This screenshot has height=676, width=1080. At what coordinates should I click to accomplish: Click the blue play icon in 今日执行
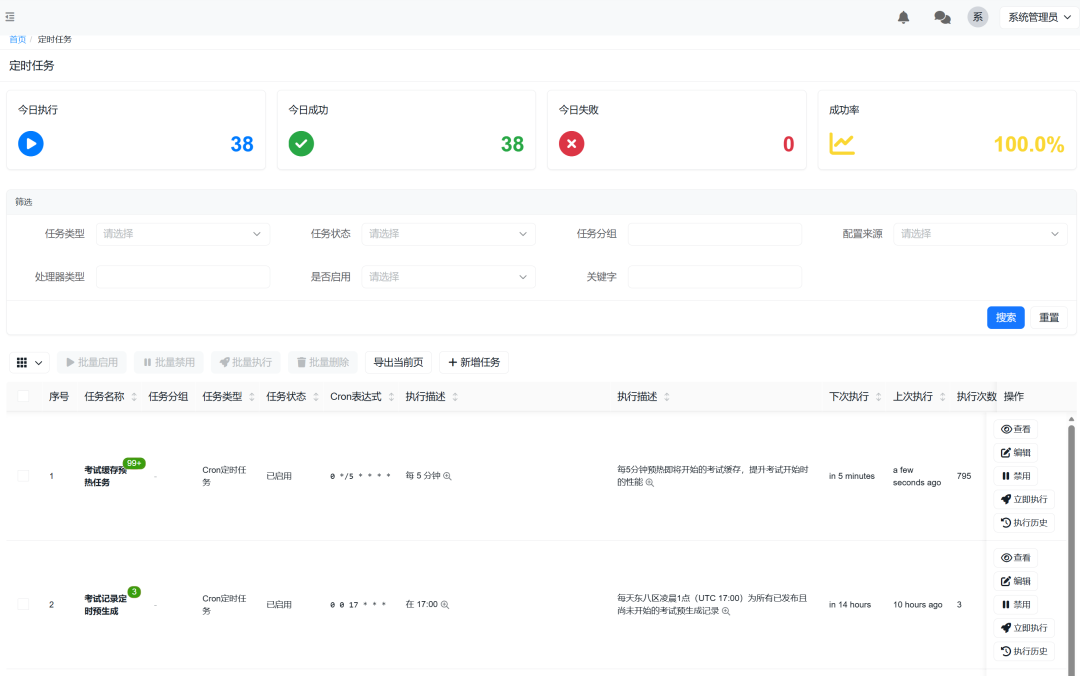(x=30, y=144)
